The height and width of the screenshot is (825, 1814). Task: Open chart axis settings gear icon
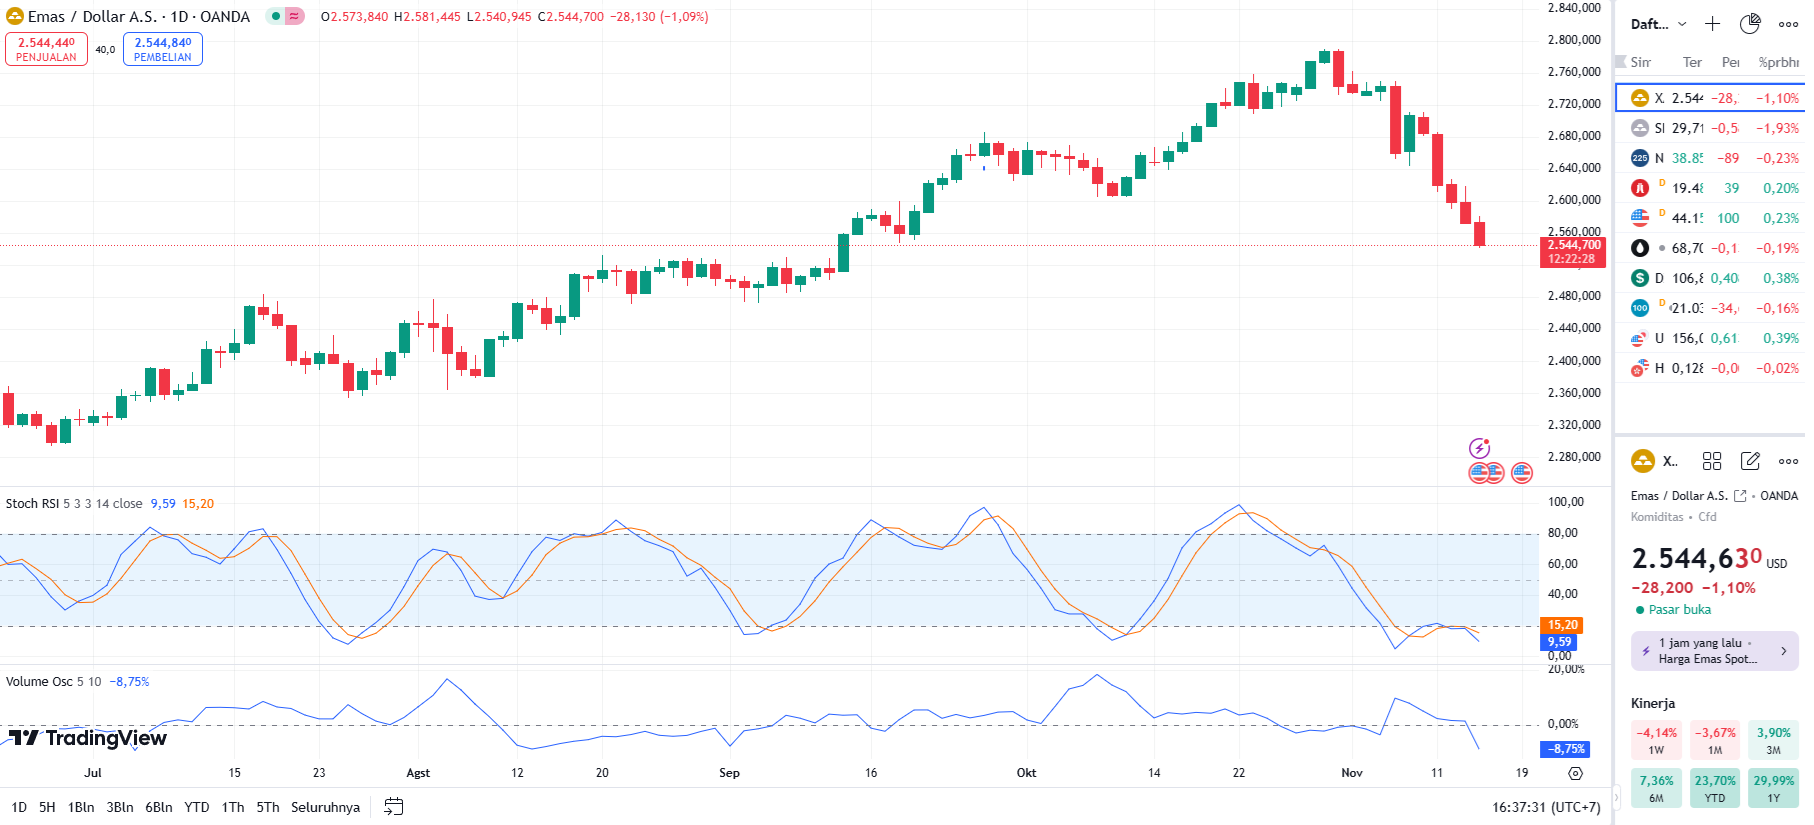click(x=1575, y=773)
